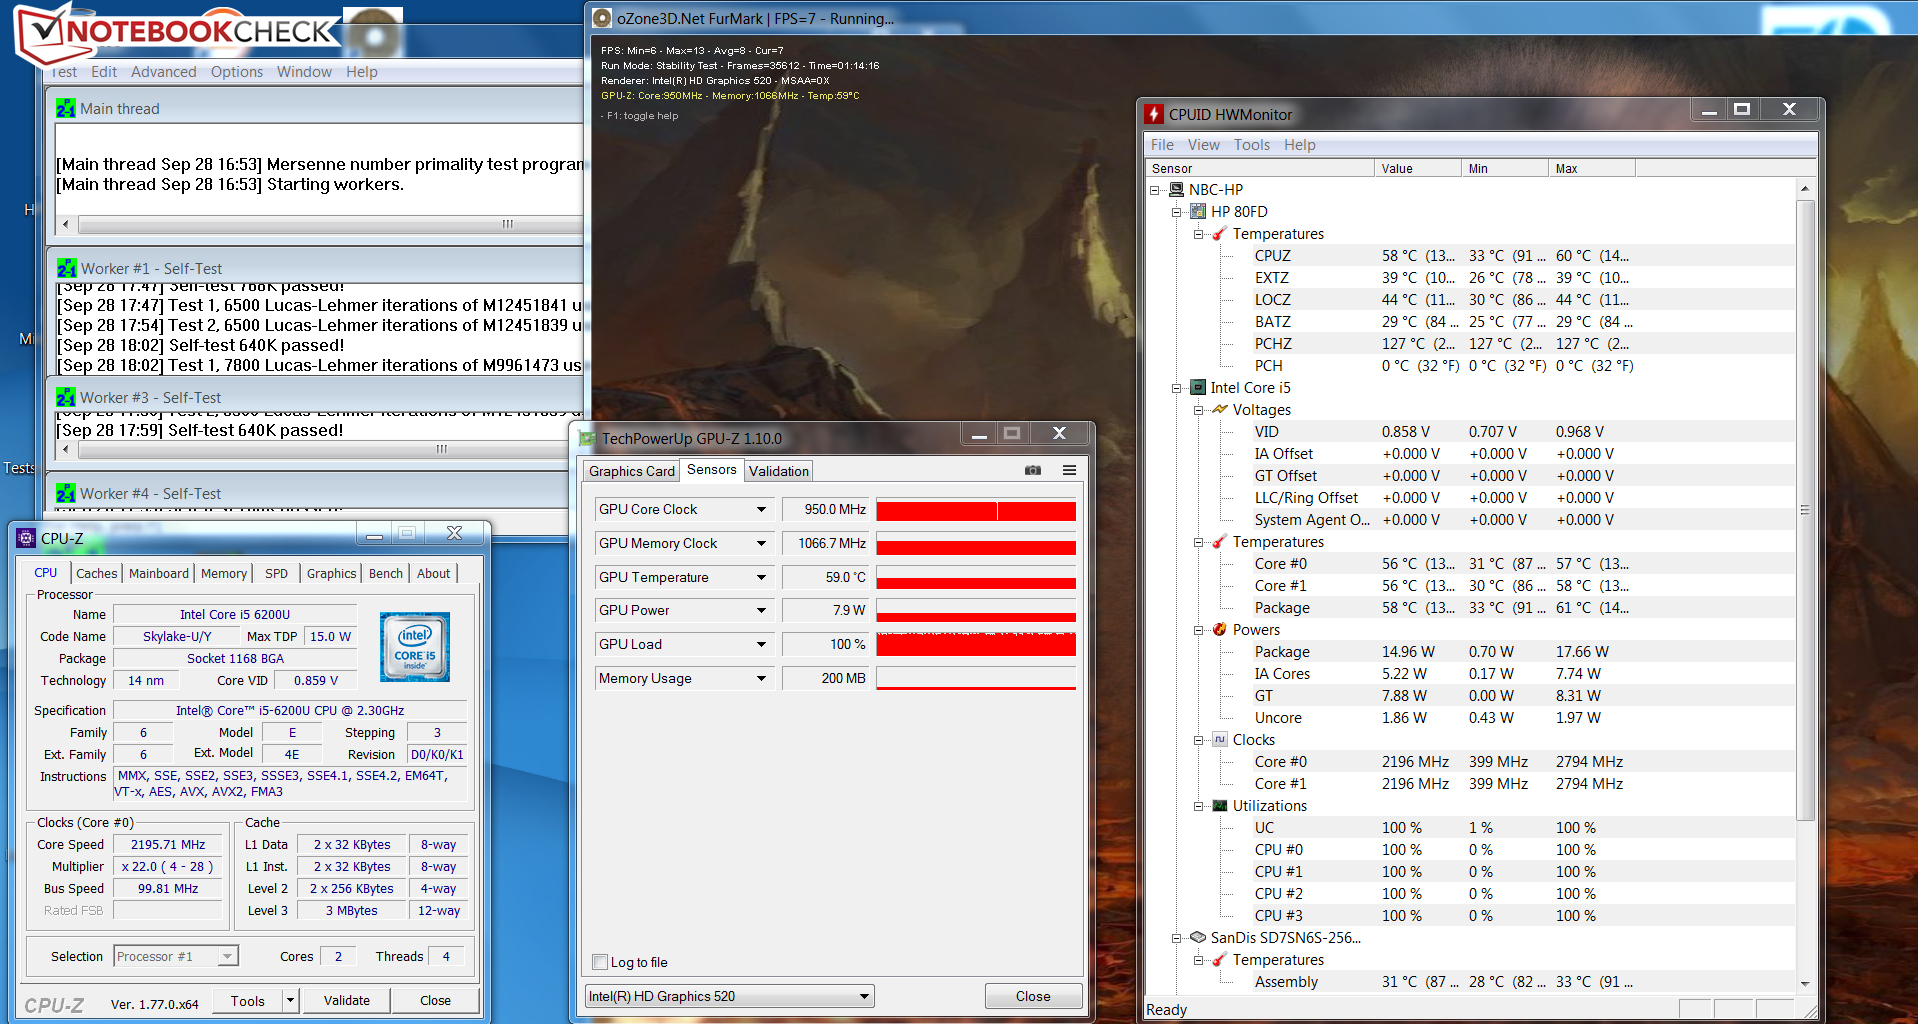Open the GPU Load sensor dropdown
The width and height of the screenshot is (1918, 1024).
coord(761,644)
